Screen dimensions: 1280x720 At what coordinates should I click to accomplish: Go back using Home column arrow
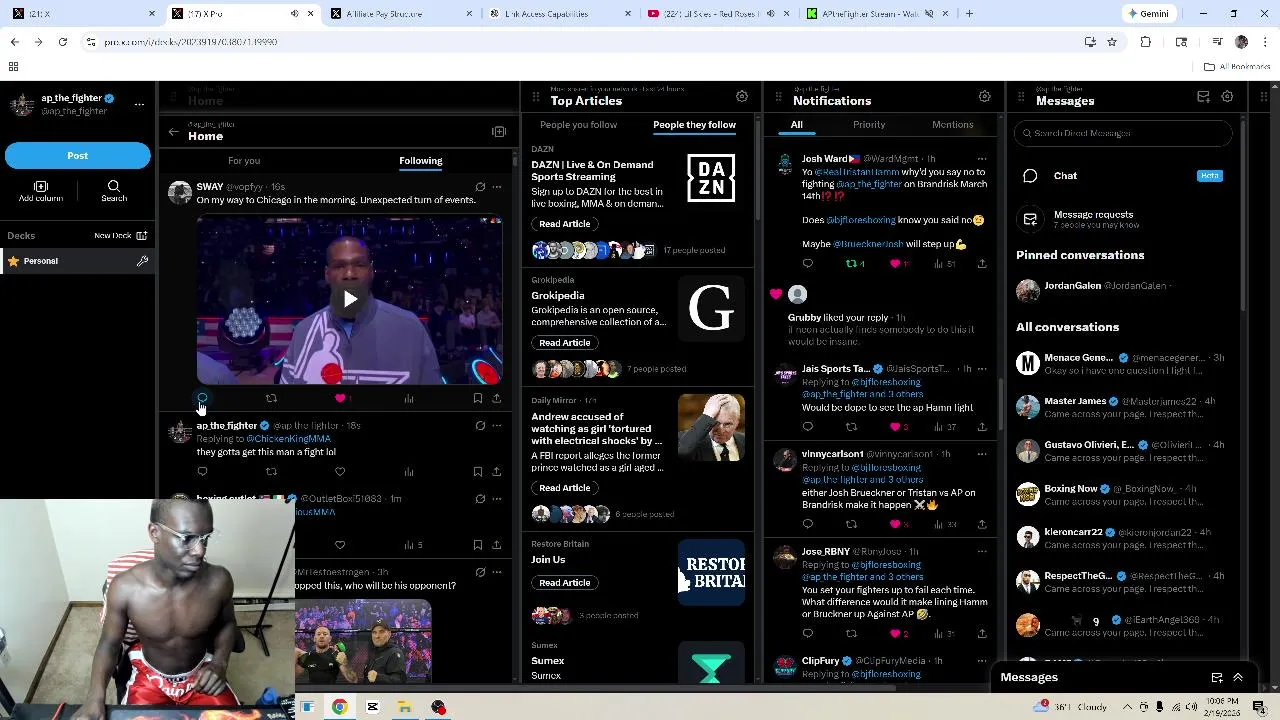coord(173,132)
